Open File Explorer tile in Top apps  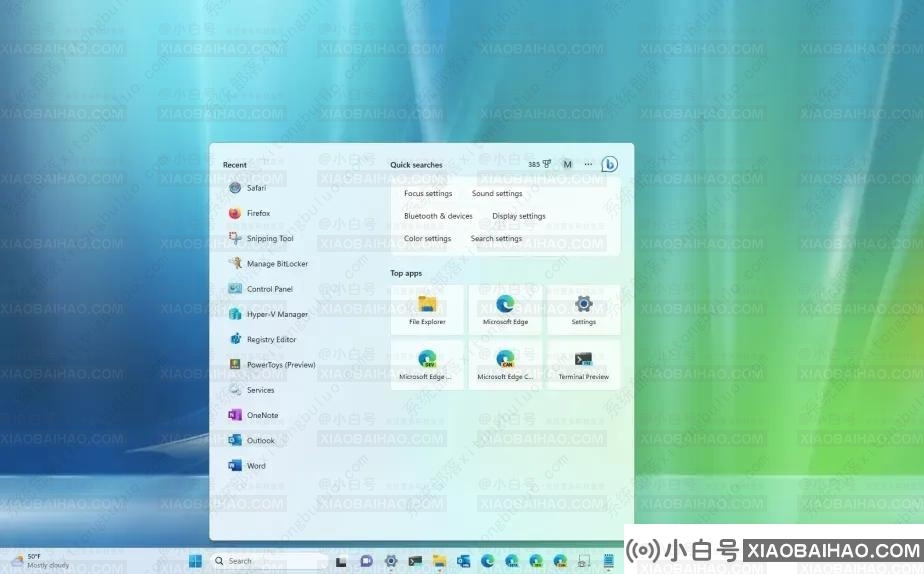pos(427,310)
